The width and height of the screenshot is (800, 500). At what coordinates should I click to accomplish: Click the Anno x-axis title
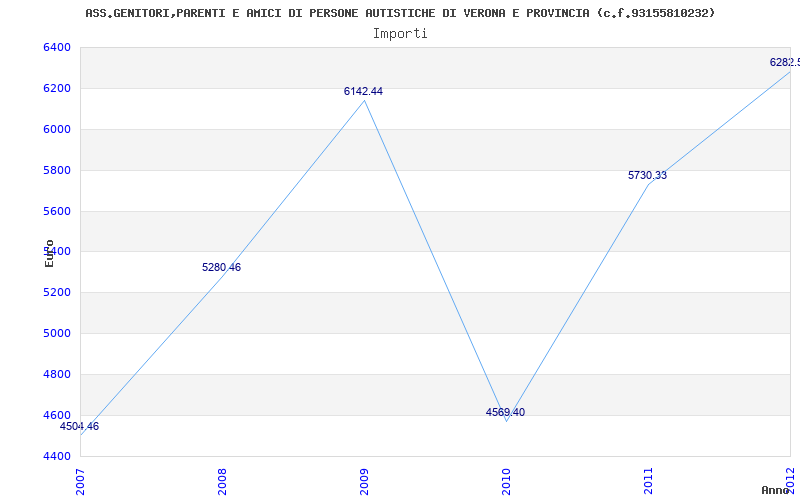tap(776, 490)
